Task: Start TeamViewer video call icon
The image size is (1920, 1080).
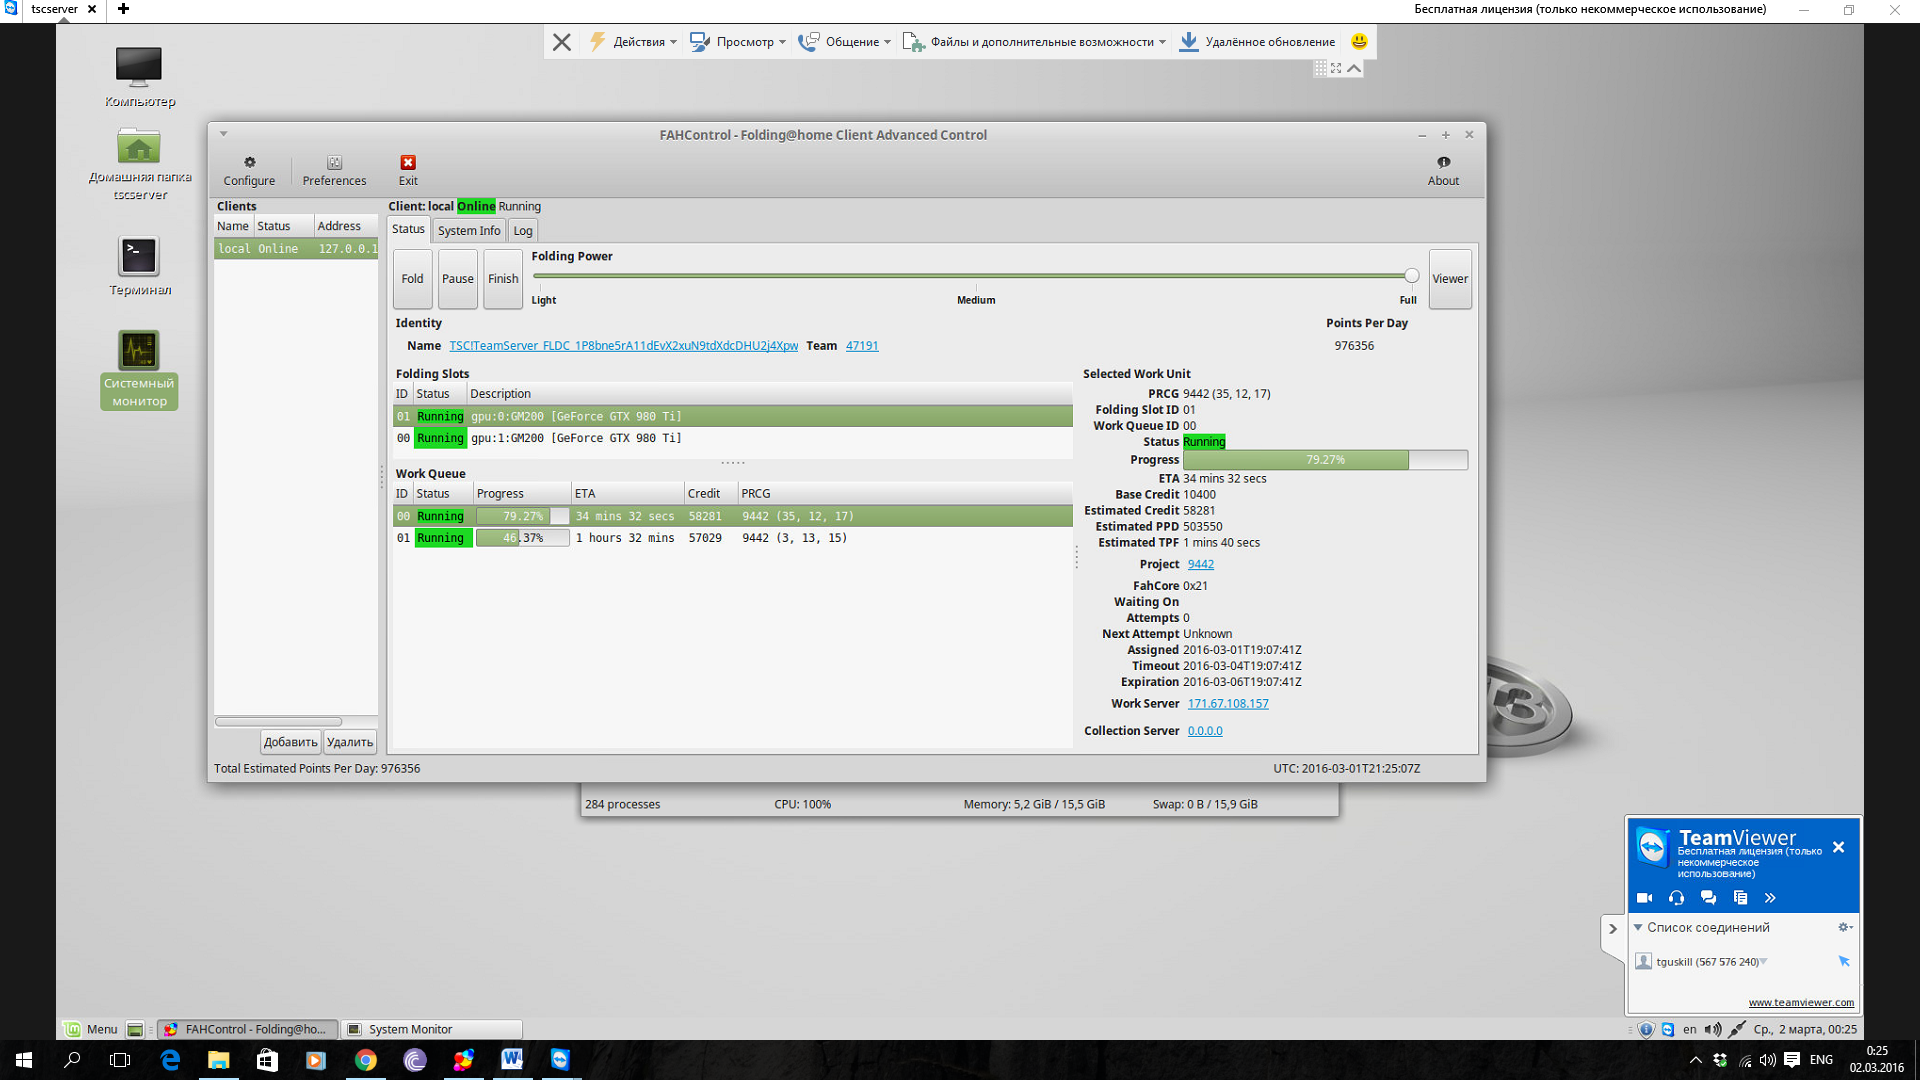Action: click(1644, 898)
